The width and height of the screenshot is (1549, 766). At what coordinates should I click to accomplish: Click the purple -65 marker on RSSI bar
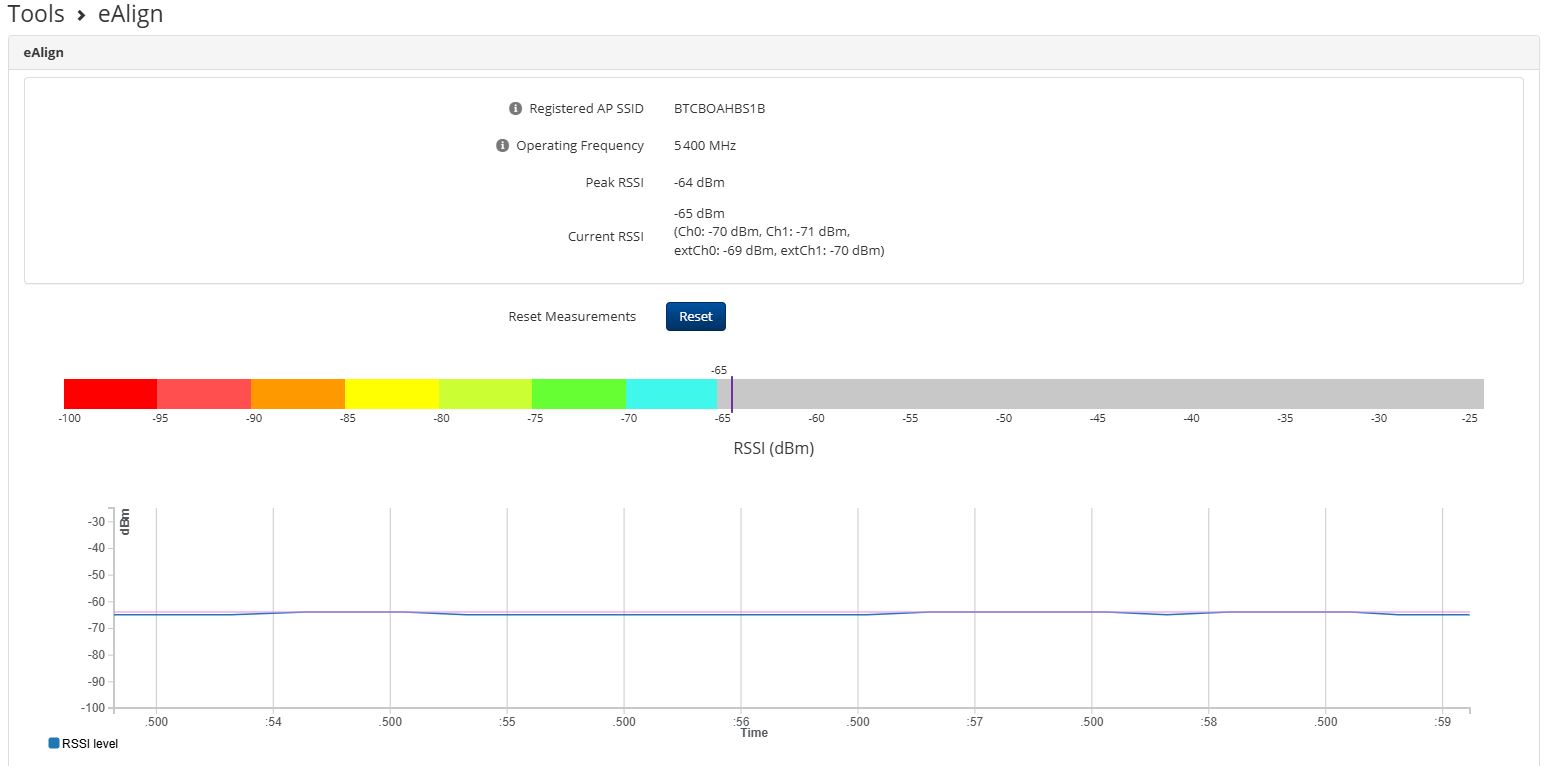pos(732,392)
